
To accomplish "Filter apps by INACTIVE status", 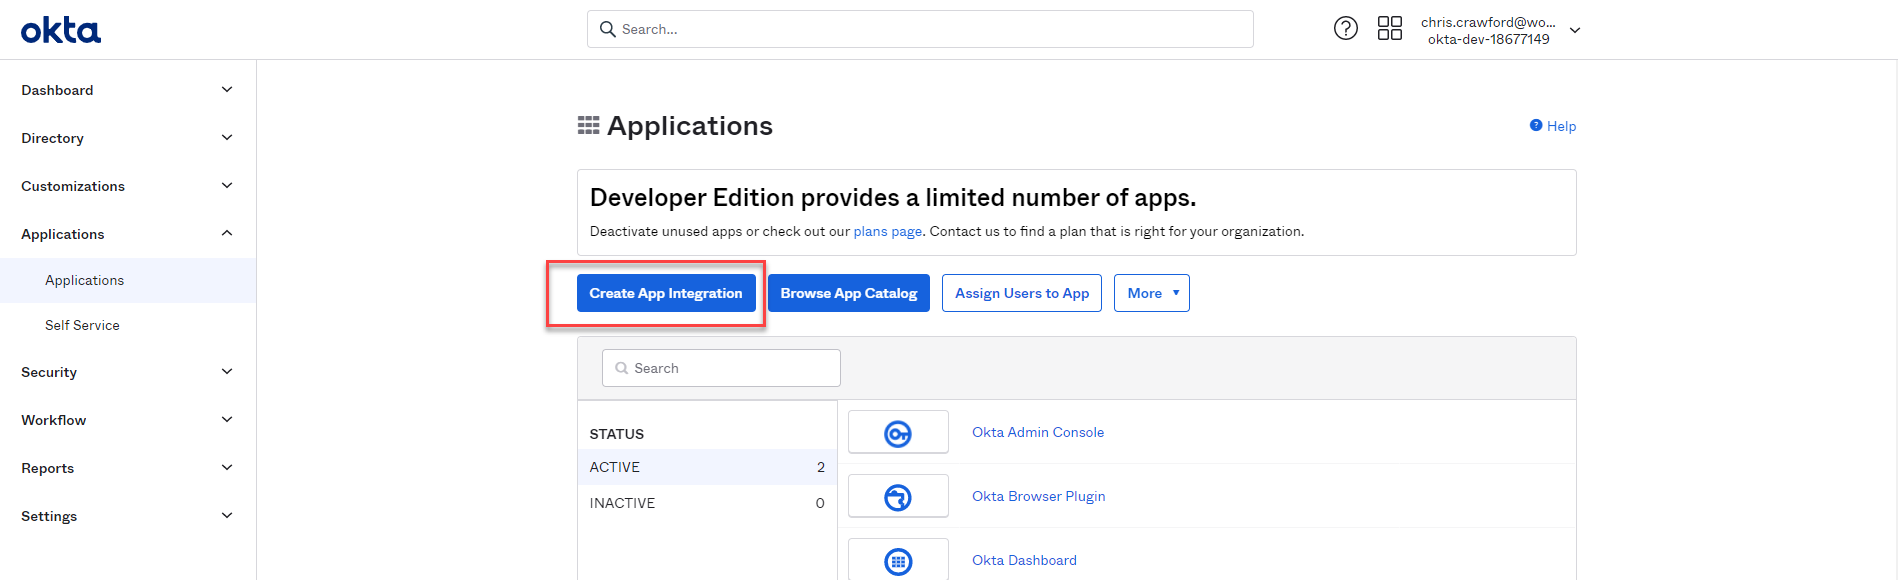I will [x=707, y=503].
